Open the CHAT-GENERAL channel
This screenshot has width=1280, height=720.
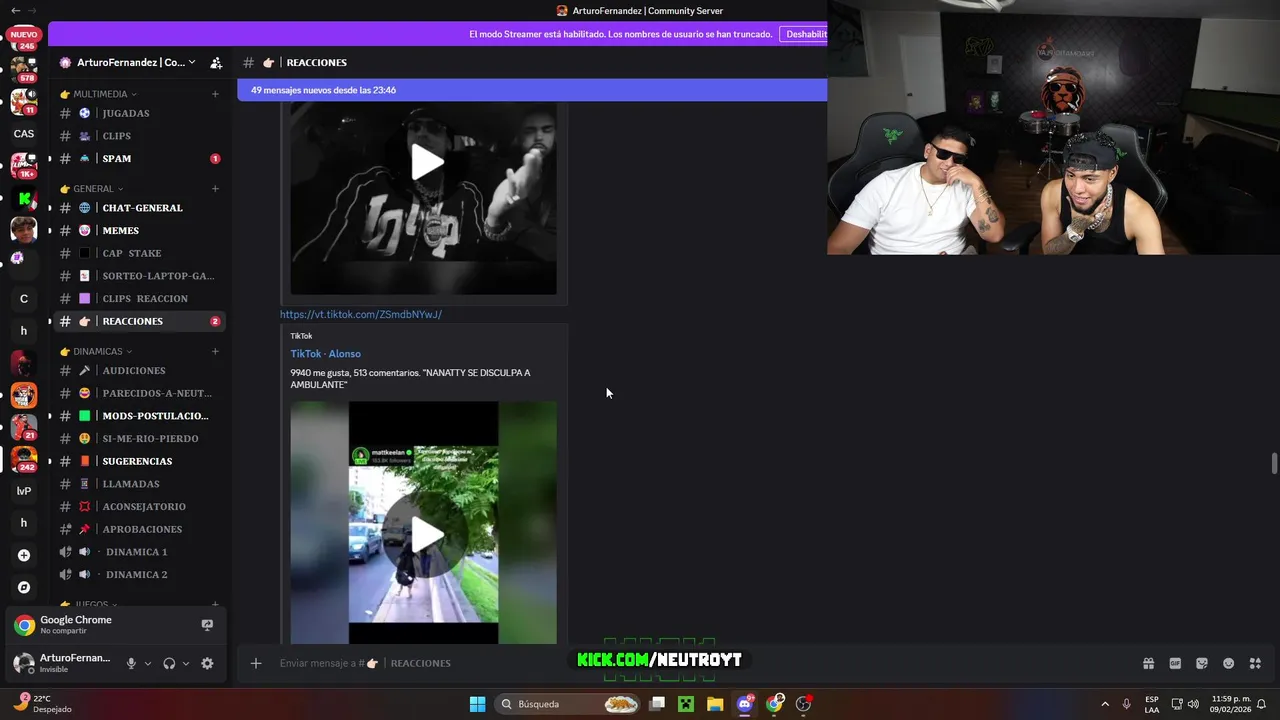(x=139, y=208)
